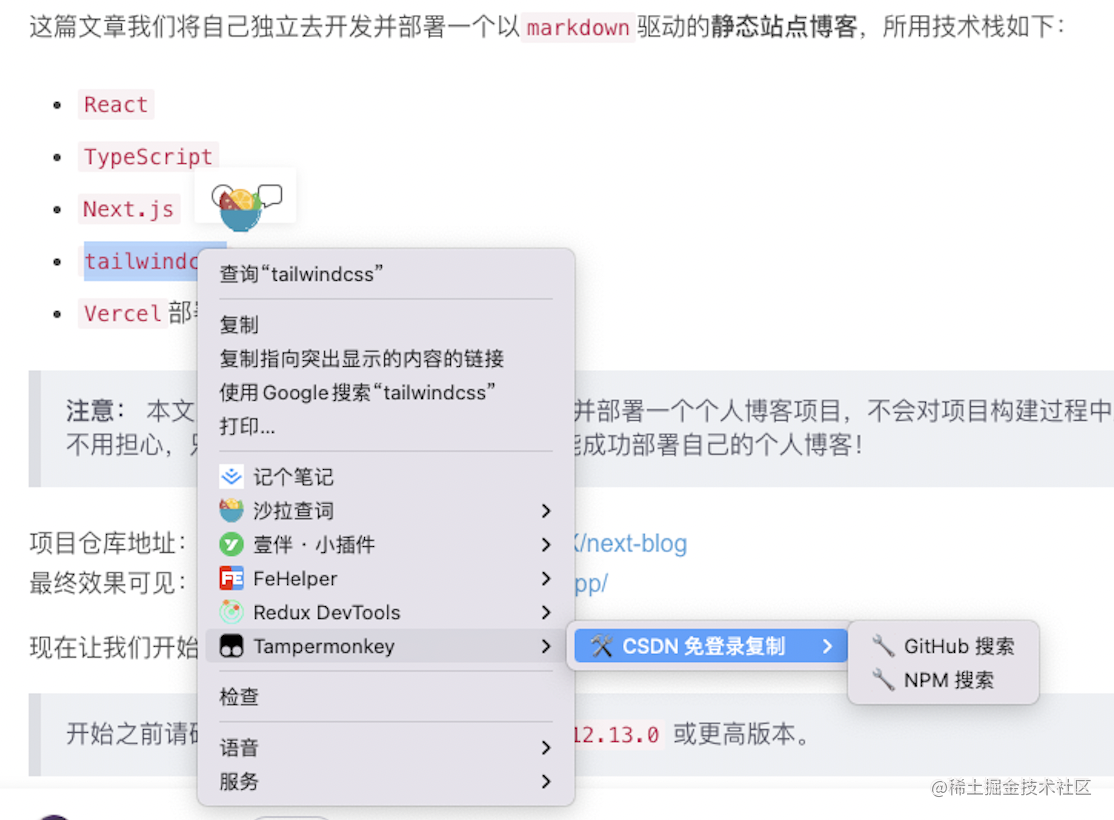Open the FeHelper menu entry
The image size is (1114, 820).
coord(386,578)
